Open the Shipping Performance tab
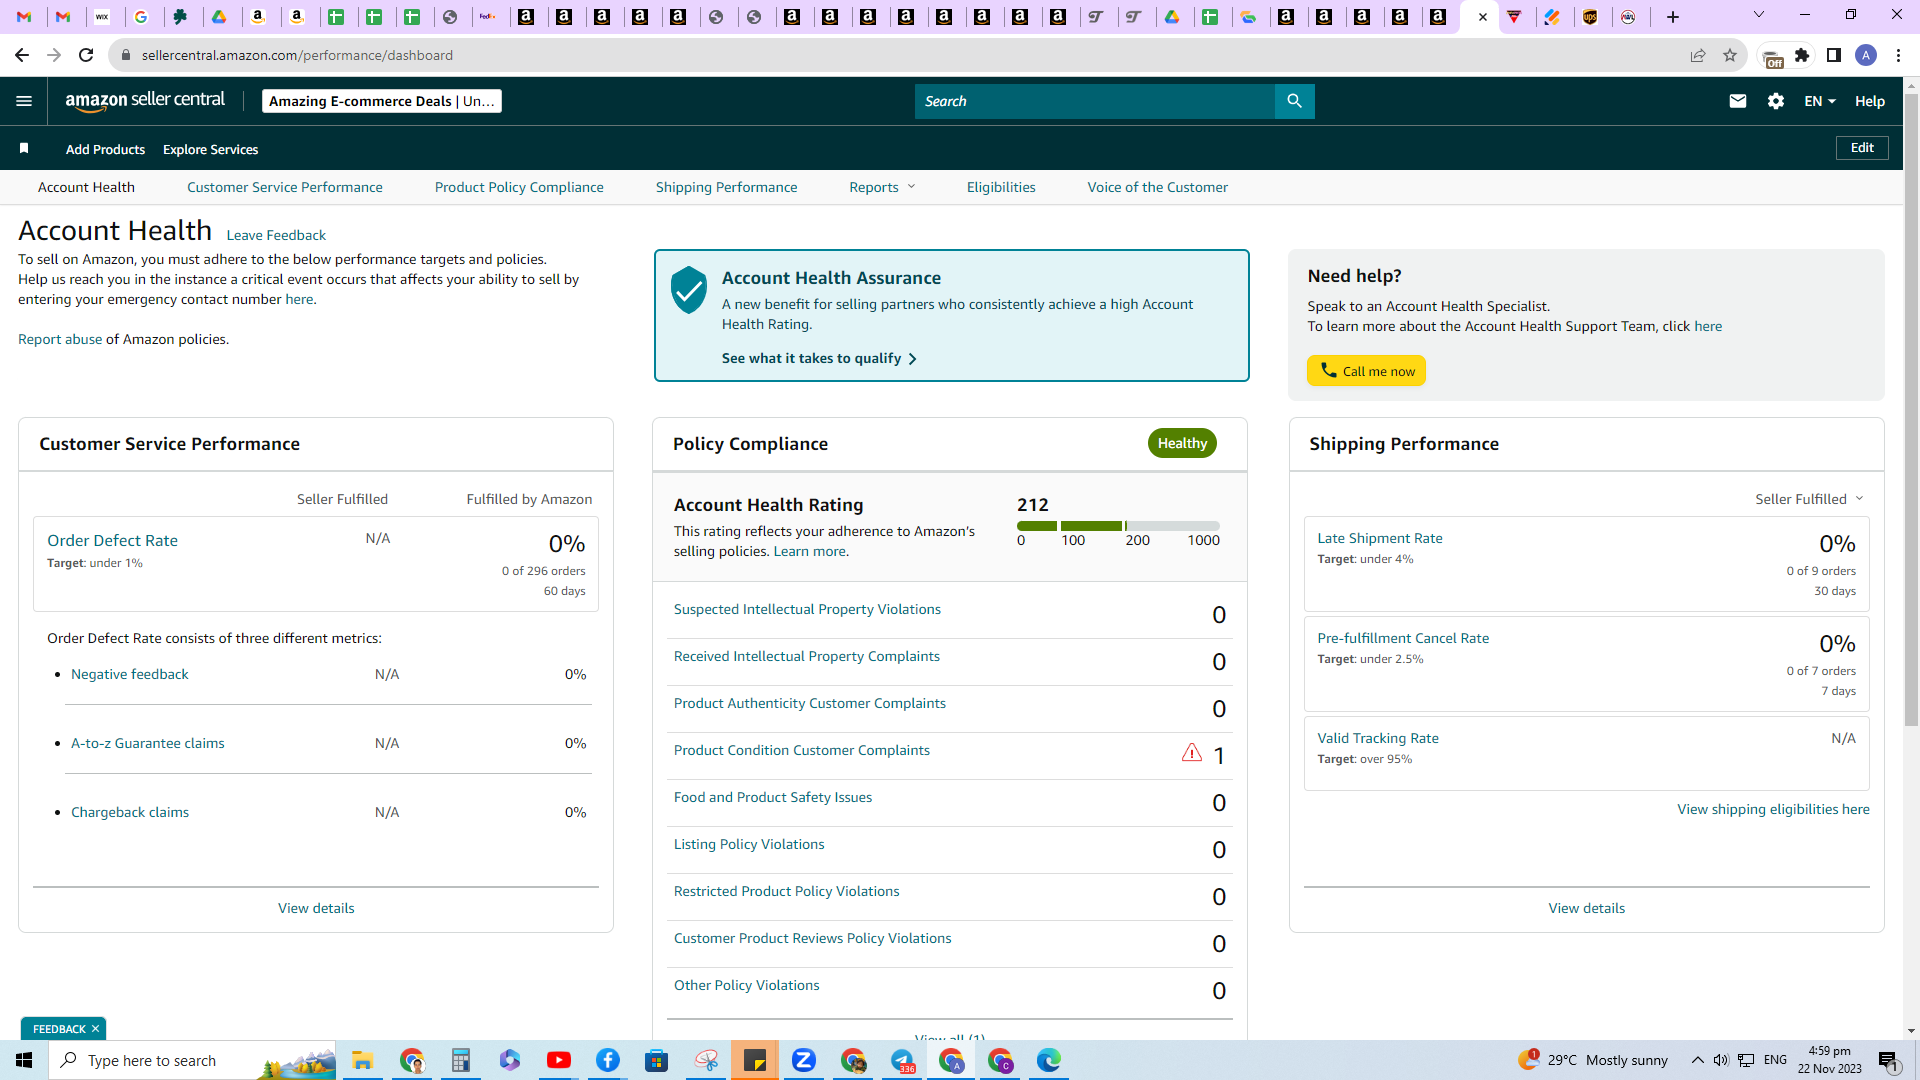The image size is (1920, 1080). (727, 187)
